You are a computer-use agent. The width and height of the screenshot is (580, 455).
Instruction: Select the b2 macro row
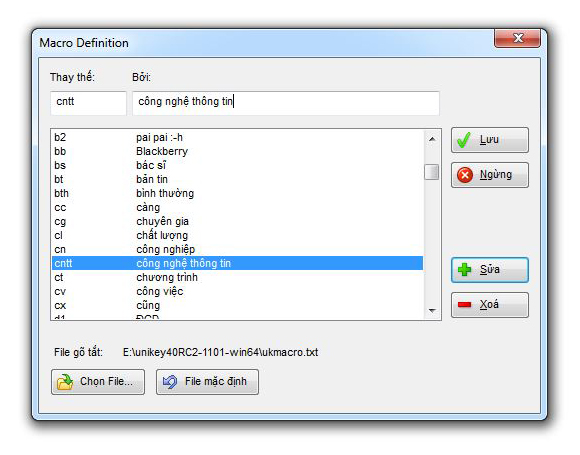click(237, 137)
